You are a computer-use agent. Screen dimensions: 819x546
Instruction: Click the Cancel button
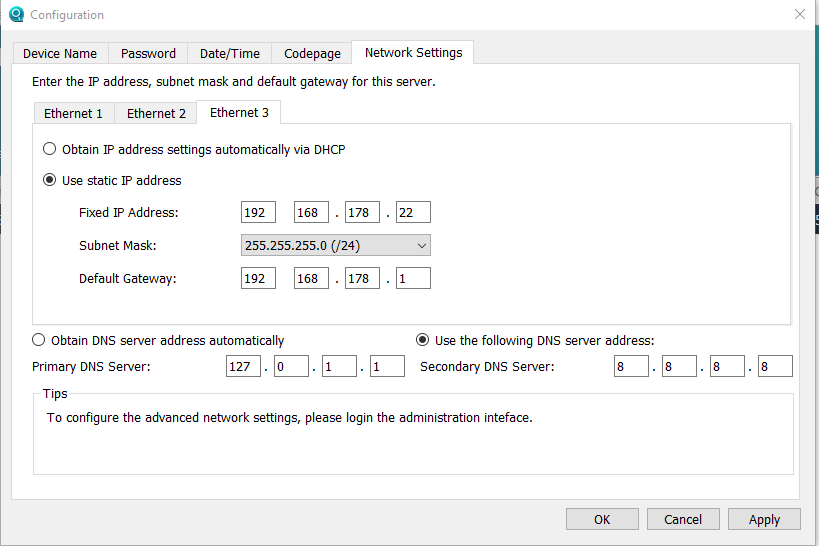683,519
